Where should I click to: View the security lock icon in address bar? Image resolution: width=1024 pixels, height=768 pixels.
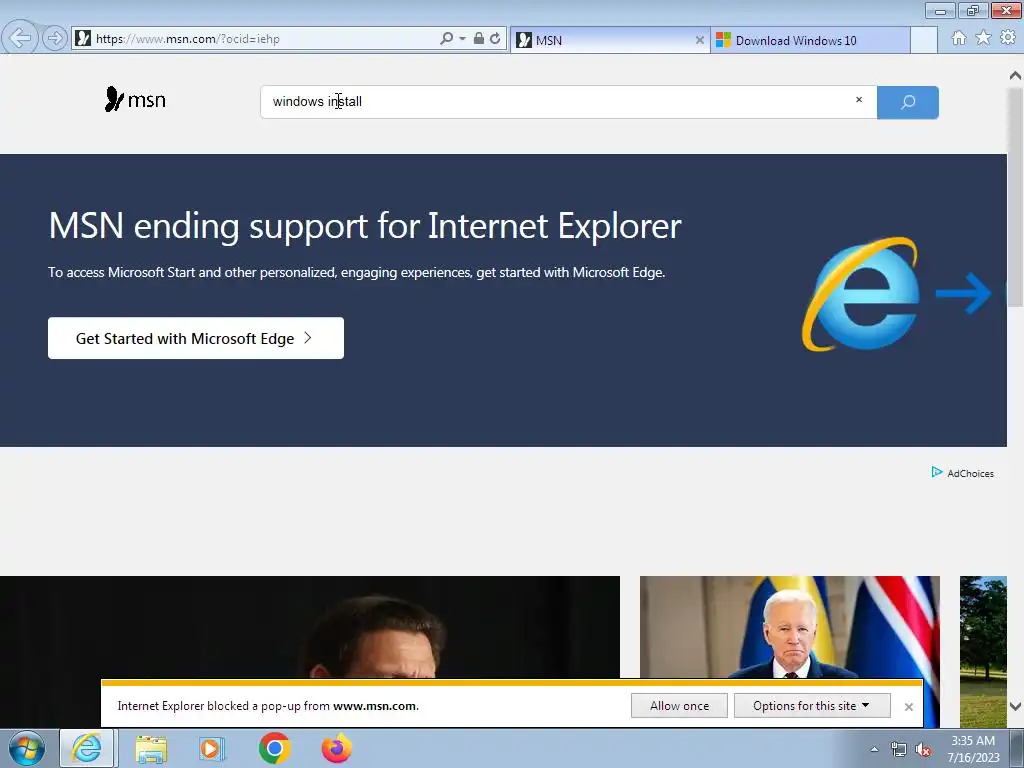[479, 39]
